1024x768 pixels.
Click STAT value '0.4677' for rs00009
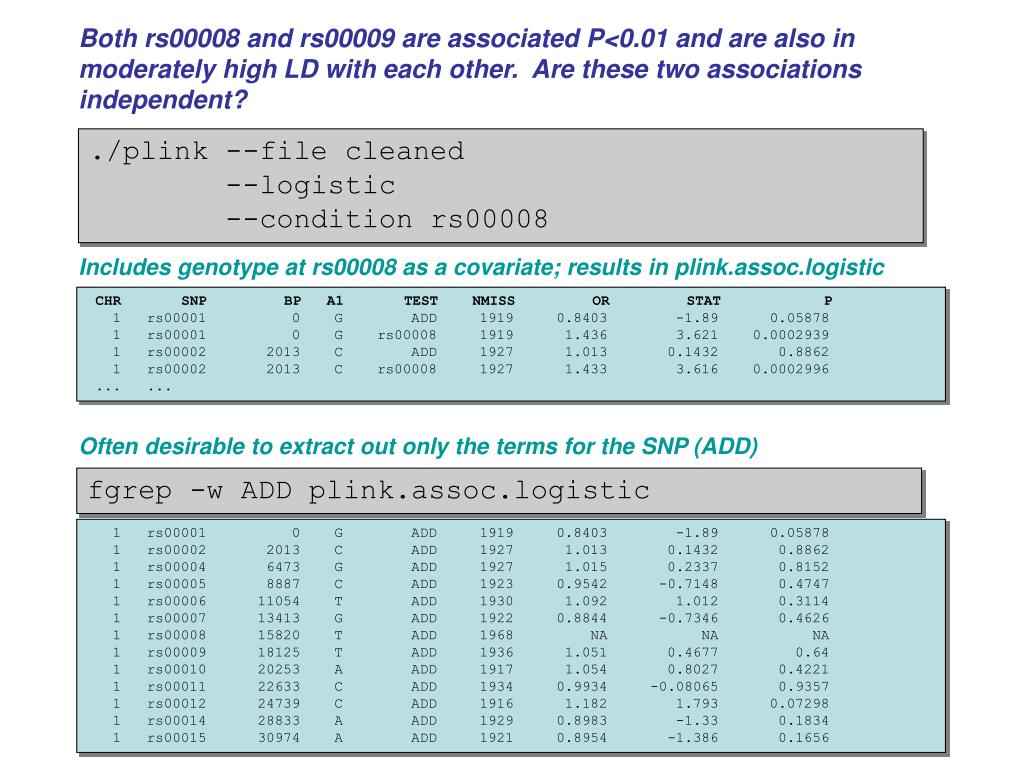click(x=693, y=652)
